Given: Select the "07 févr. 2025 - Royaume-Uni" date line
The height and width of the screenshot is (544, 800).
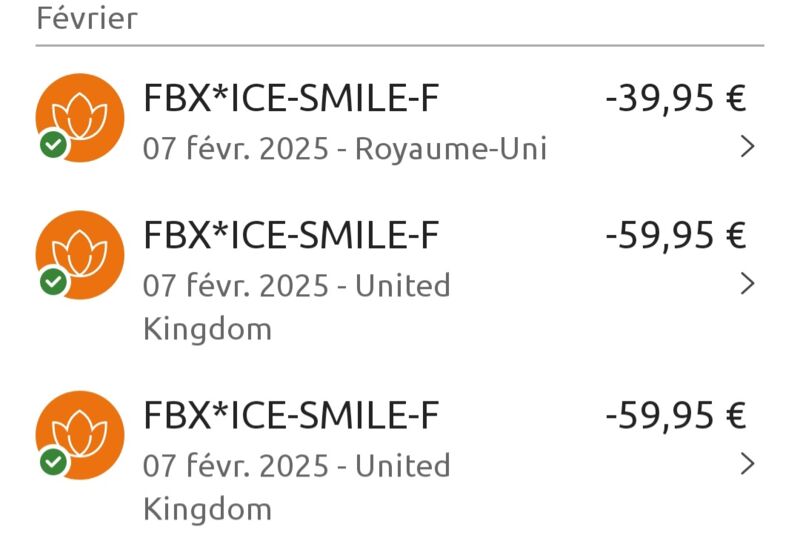Looking at the screenshot, I should coord(345,149).
